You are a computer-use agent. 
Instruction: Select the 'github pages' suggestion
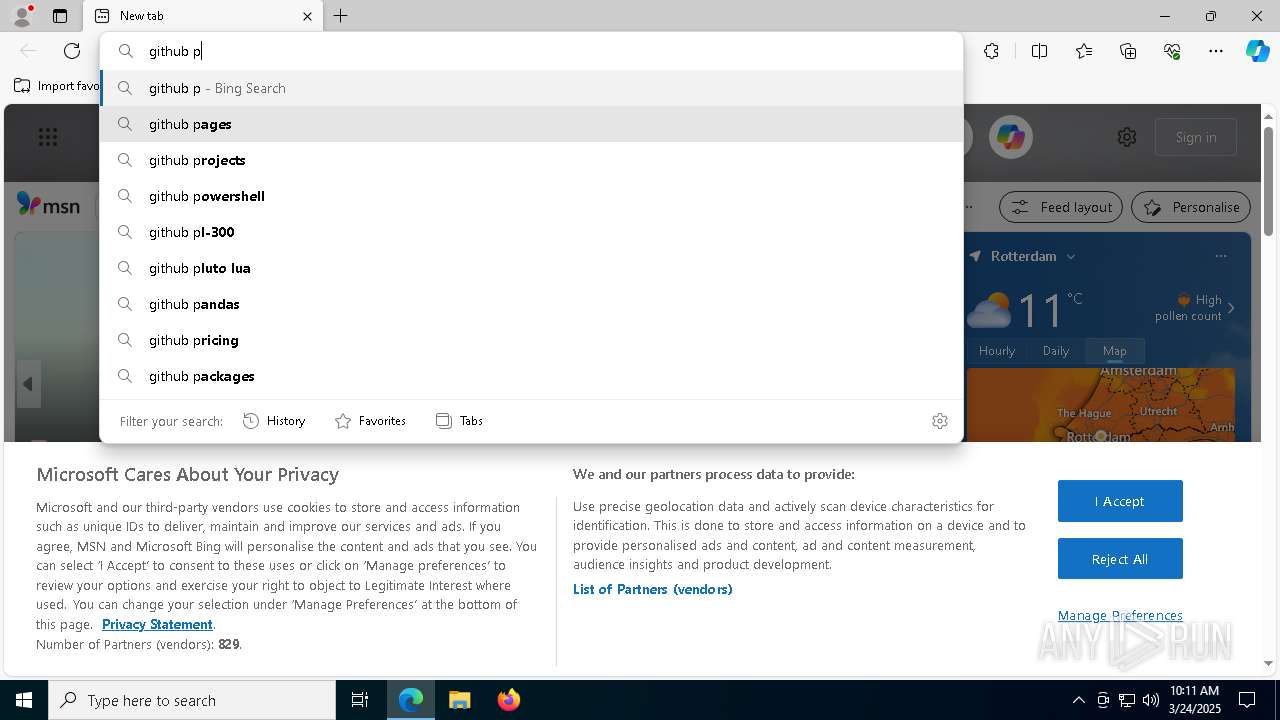pos(531,124)
